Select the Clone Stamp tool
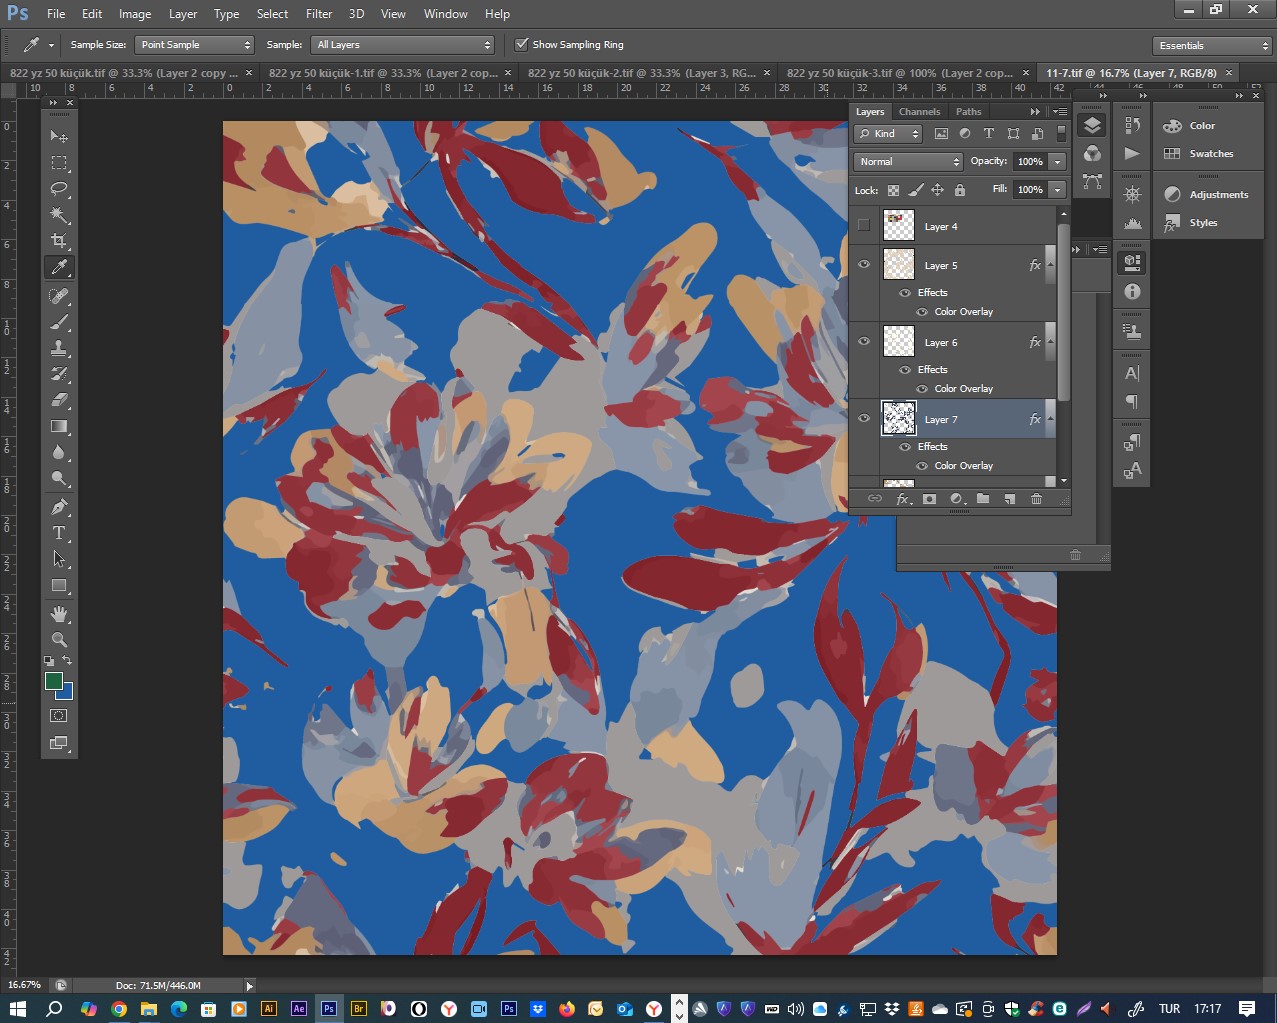 click(x=59, y=348)
